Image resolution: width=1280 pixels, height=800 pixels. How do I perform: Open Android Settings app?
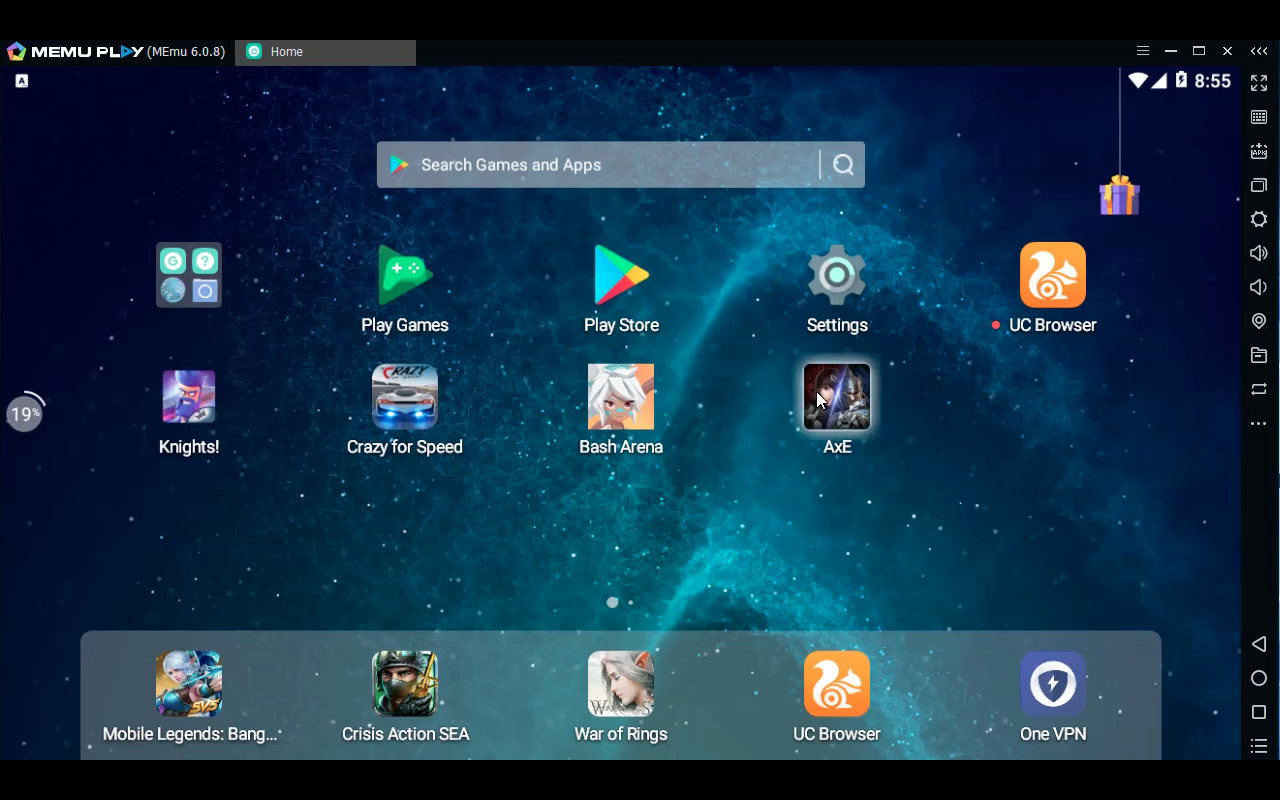[x=837, y=288]
